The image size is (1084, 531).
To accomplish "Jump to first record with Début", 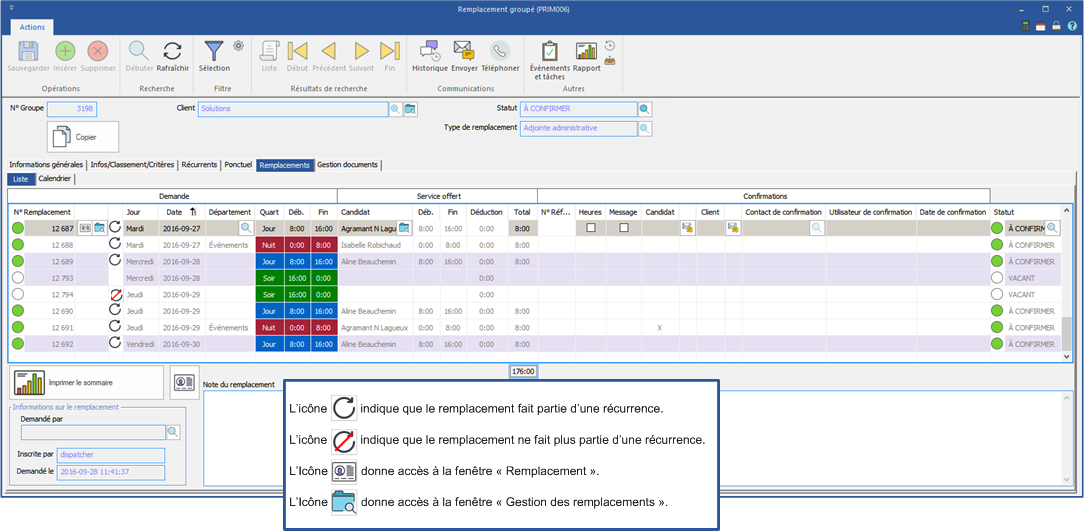I will [x=297, y=52].
